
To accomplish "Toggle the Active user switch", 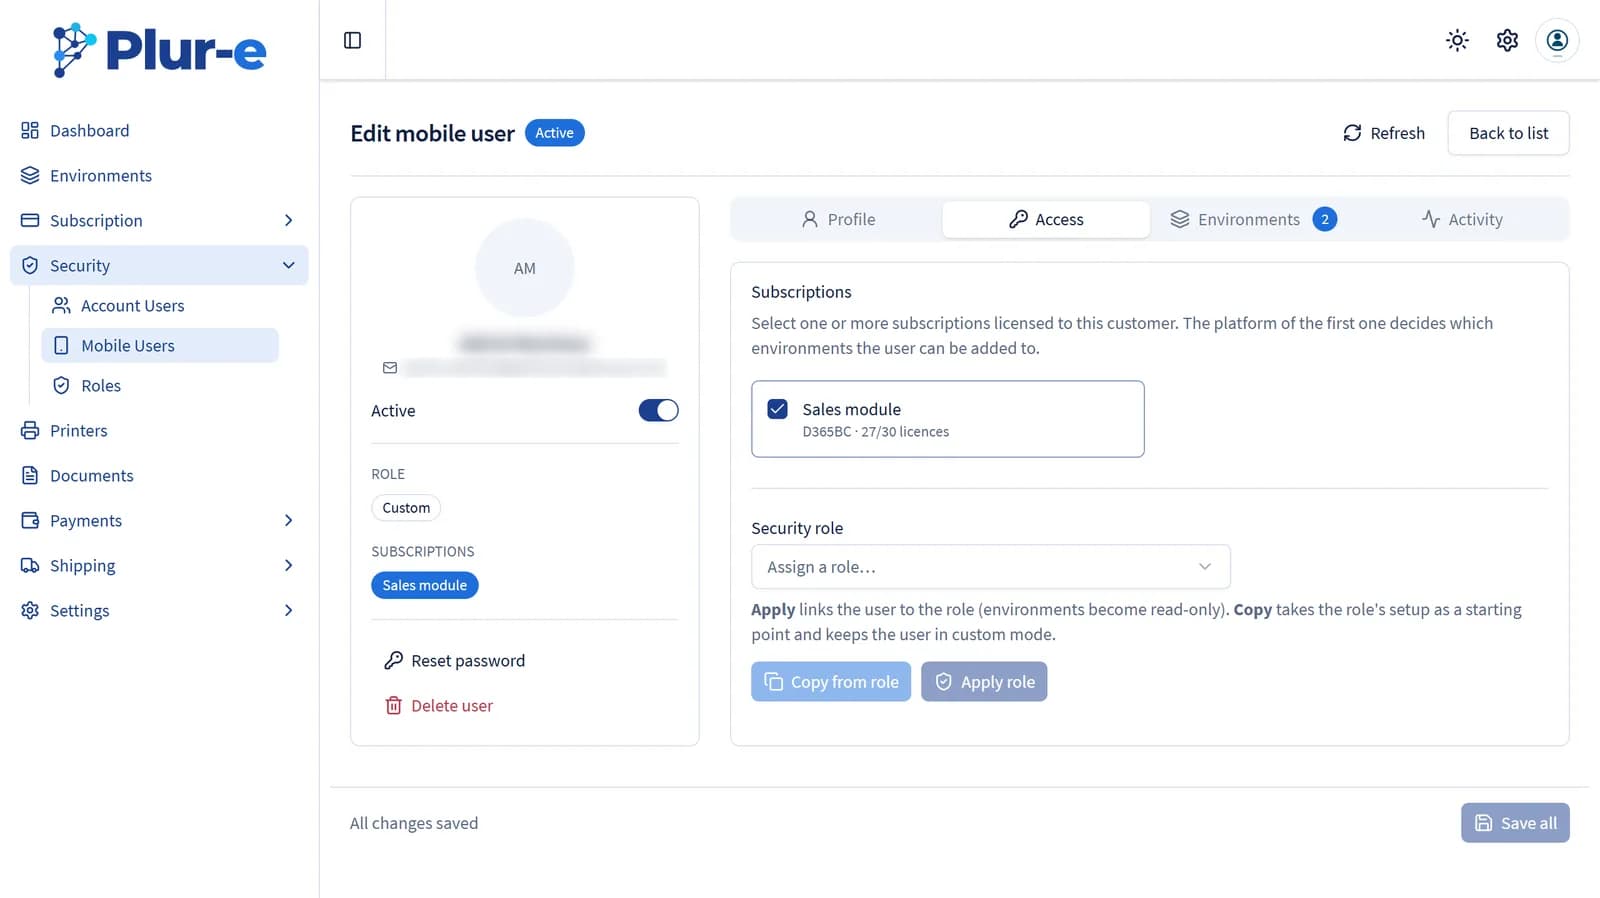I will coord(658,410).
